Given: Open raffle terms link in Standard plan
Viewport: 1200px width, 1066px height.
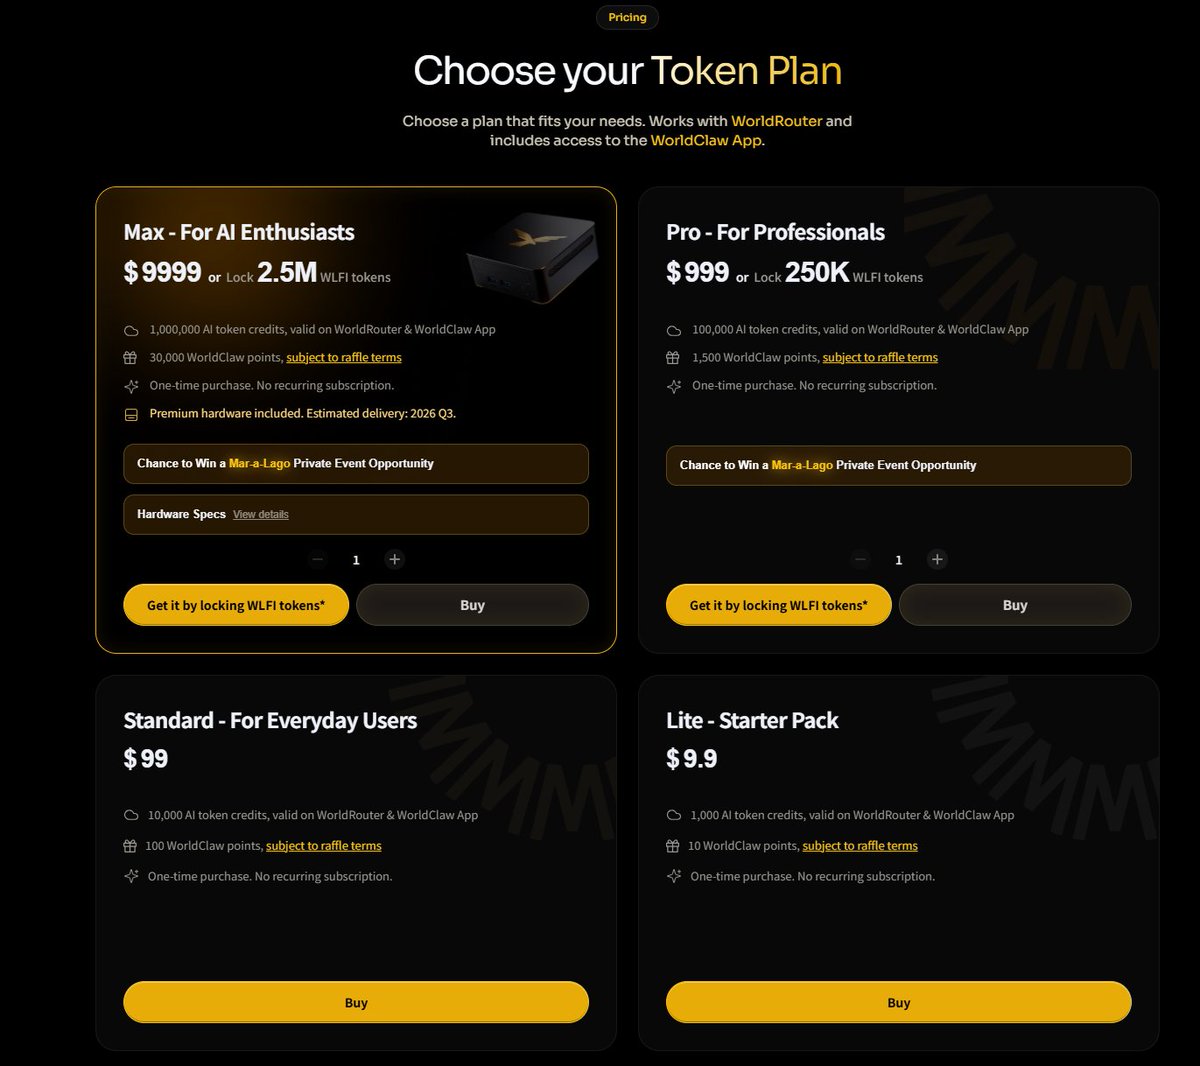Looking at the screenshot, I should [x=324, y=846].
